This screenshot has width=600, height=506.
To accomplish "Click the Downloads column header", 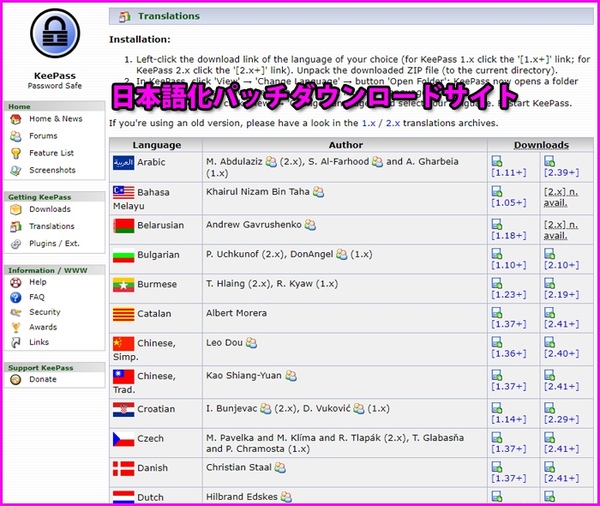I will click(541, 145).
